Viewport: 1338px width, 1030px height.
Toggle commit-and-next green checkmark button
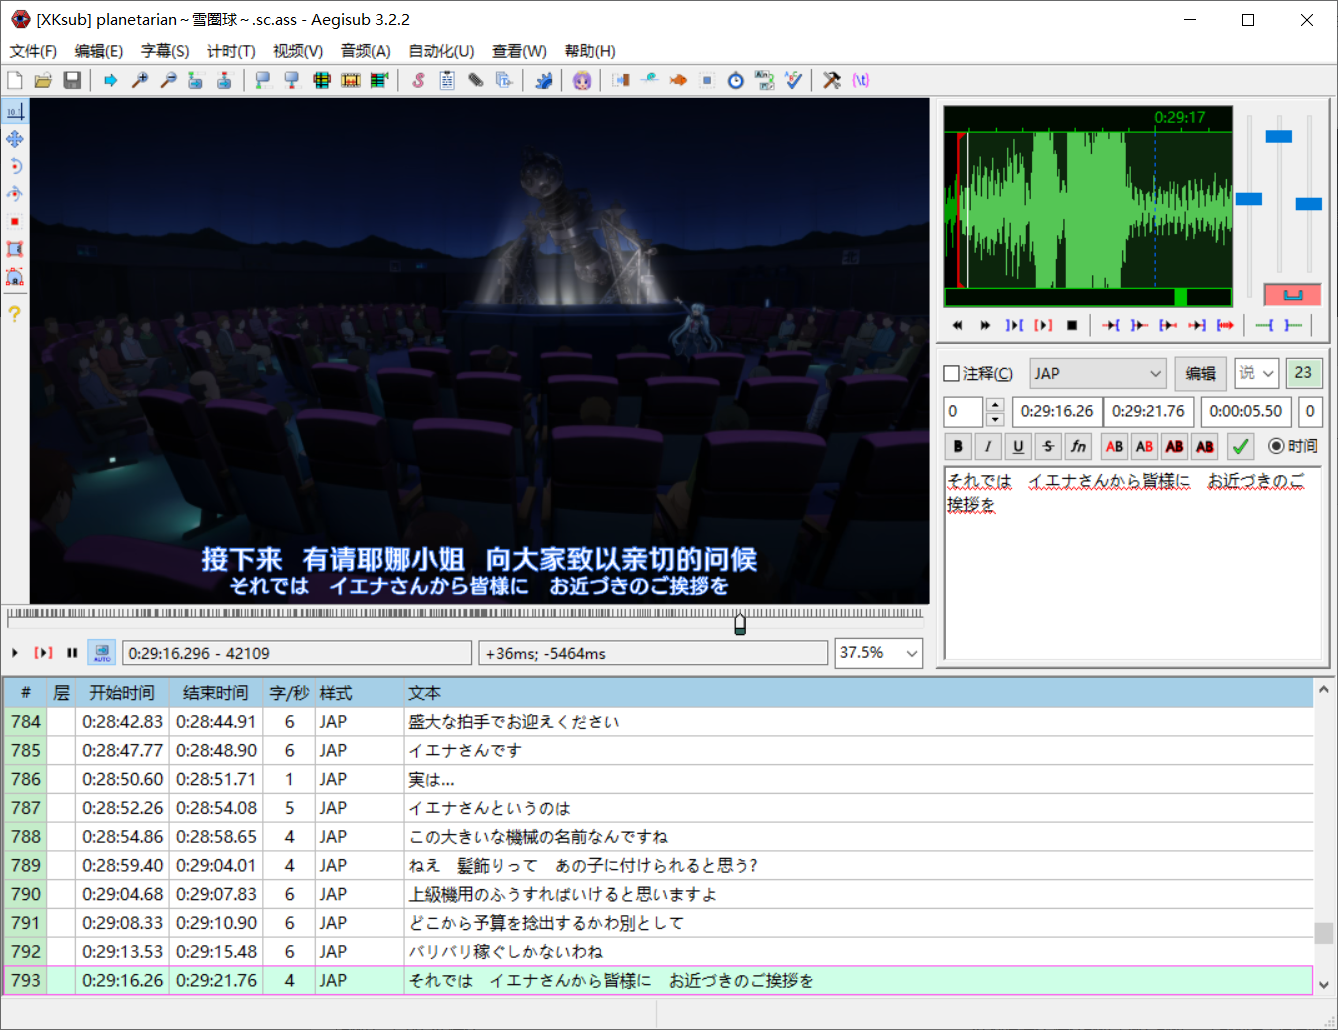coord(1241,446)
